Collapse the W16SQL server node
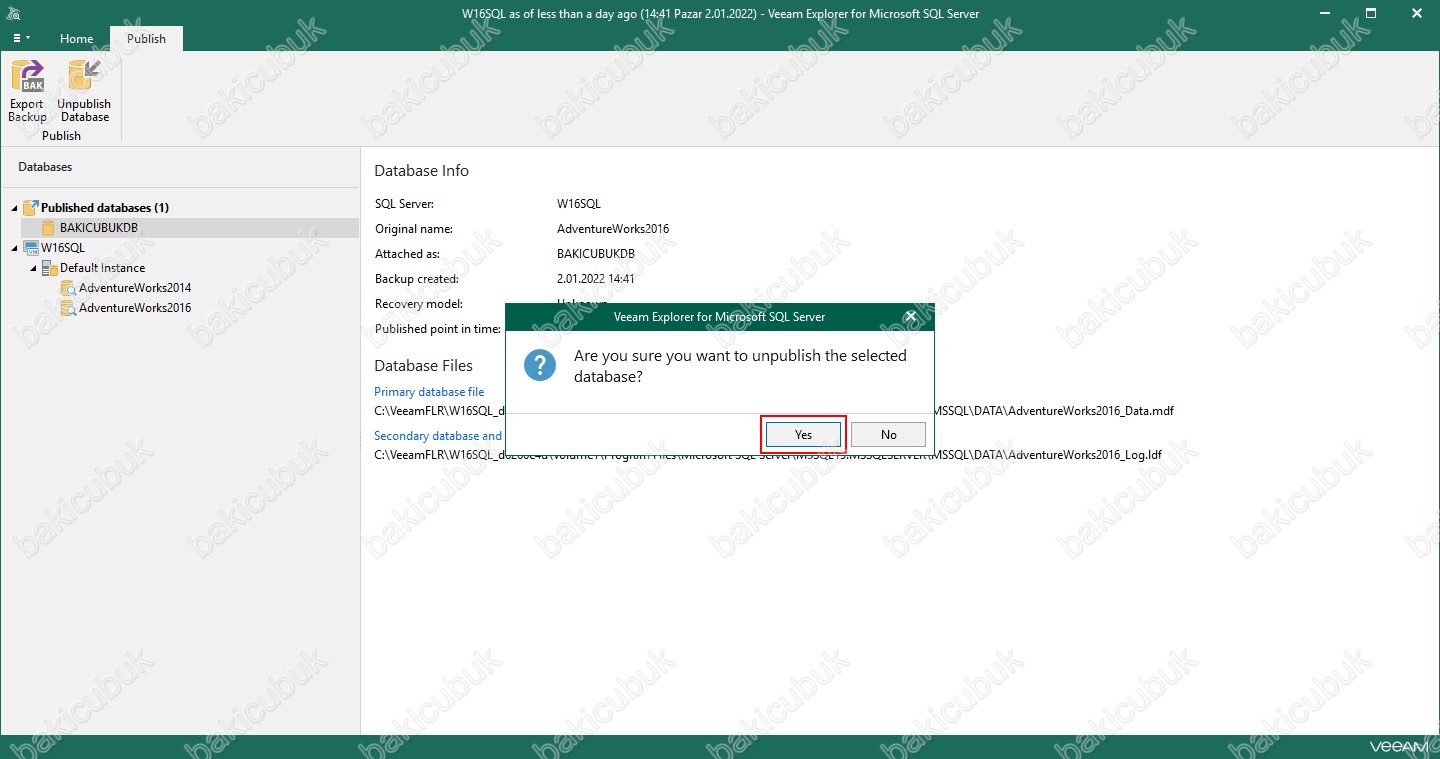 point(14,248)
